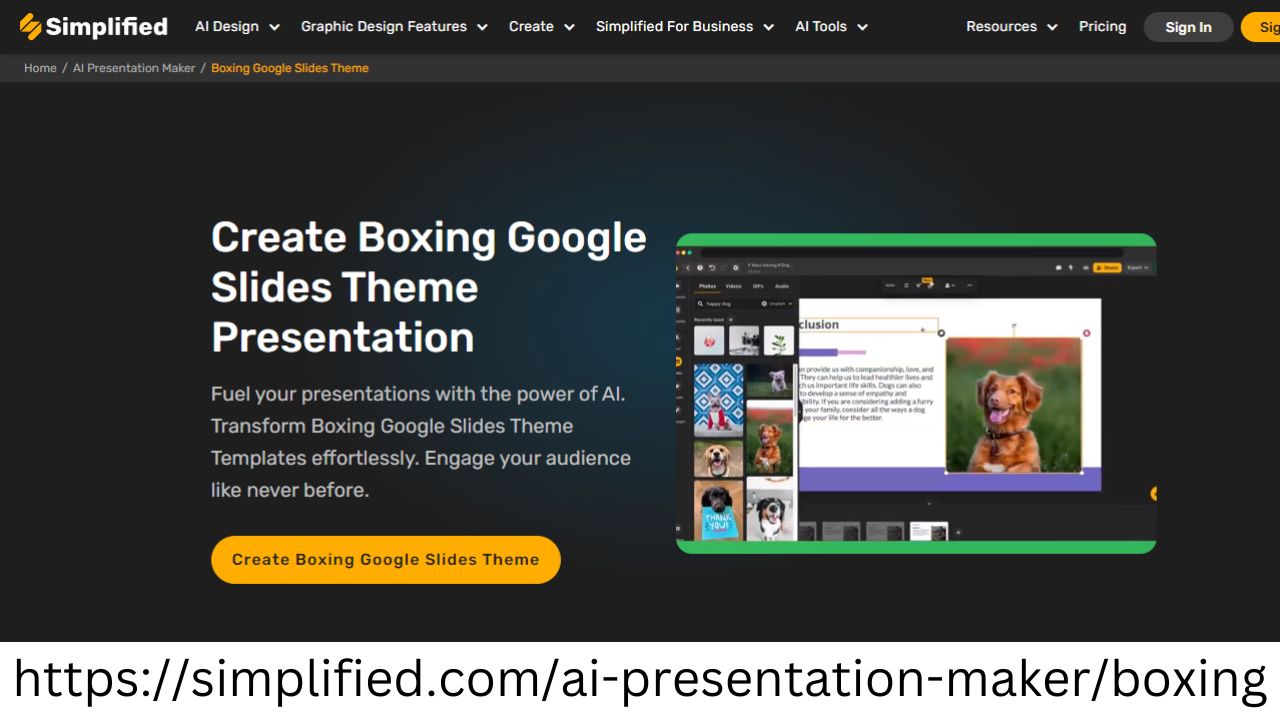Switch to the Audio tab in the media panel

(781, 286)
